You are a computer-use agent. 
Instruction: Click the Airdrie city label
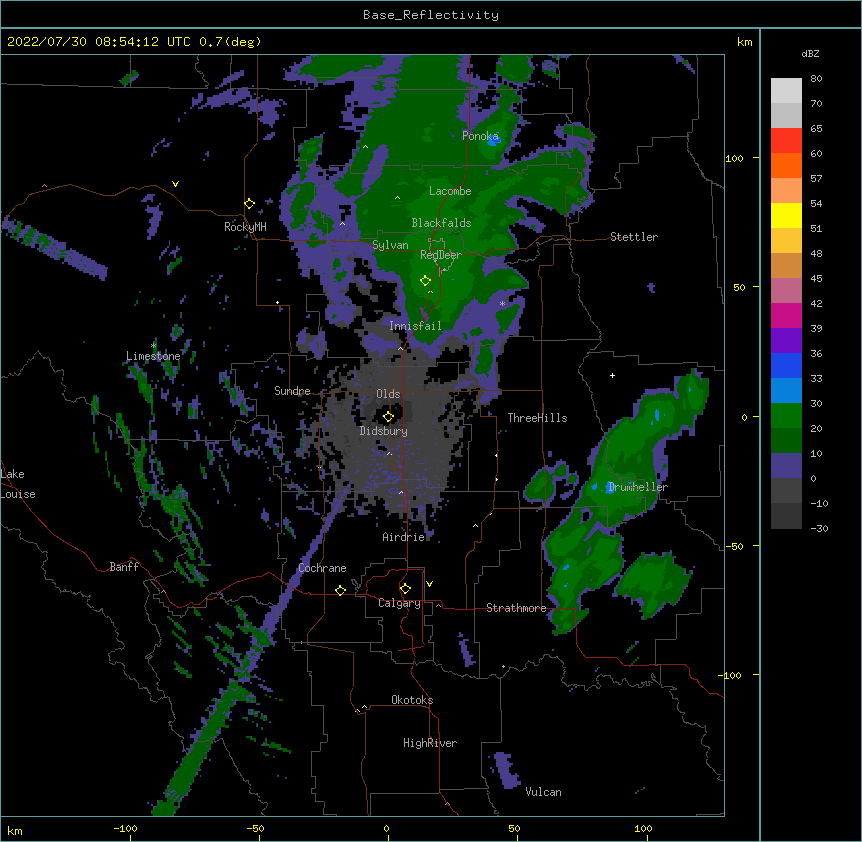404,537
